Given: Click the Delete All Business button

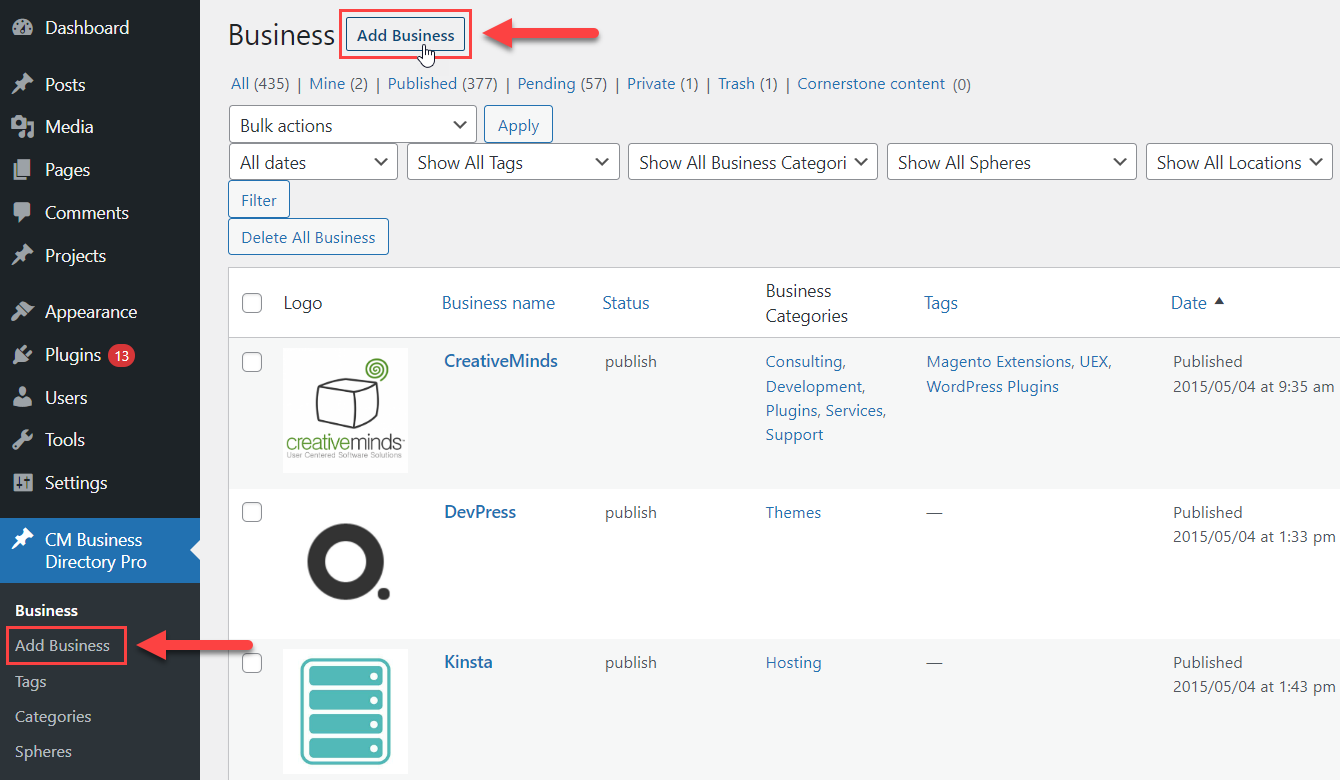Looking at the screenshot, I should coord(308,237).
